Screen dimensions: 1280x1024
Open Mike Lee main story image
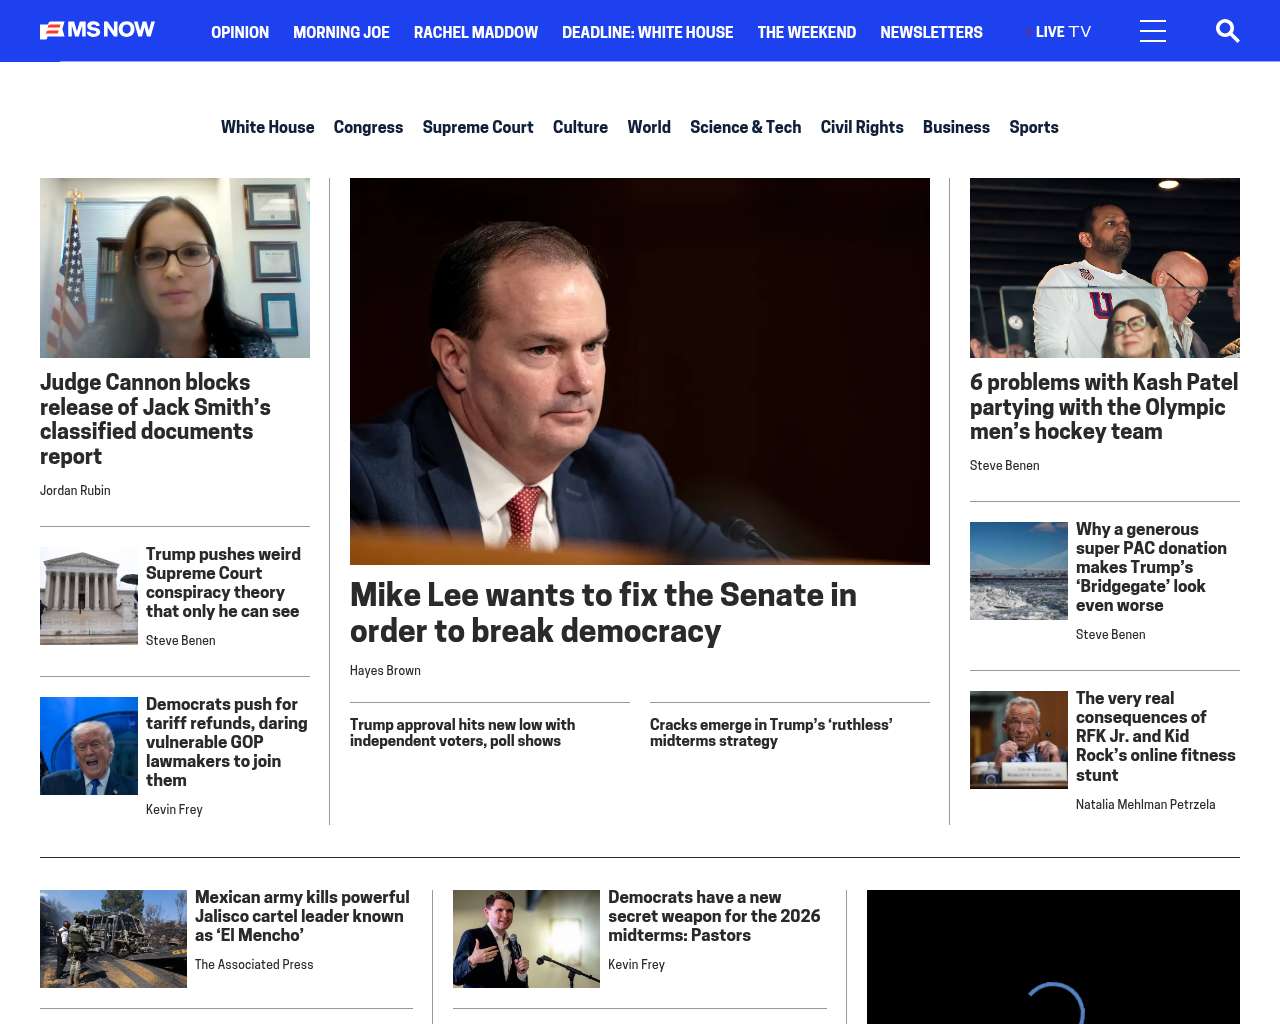tap(640, 371)
